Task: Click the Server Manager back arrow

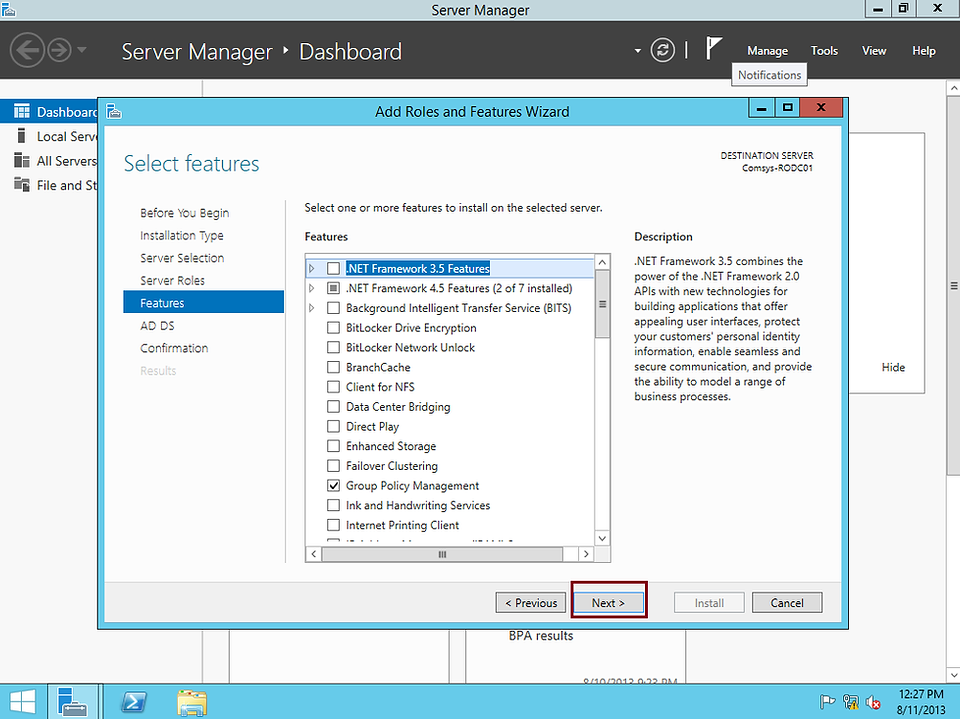Action: point(27,50)
